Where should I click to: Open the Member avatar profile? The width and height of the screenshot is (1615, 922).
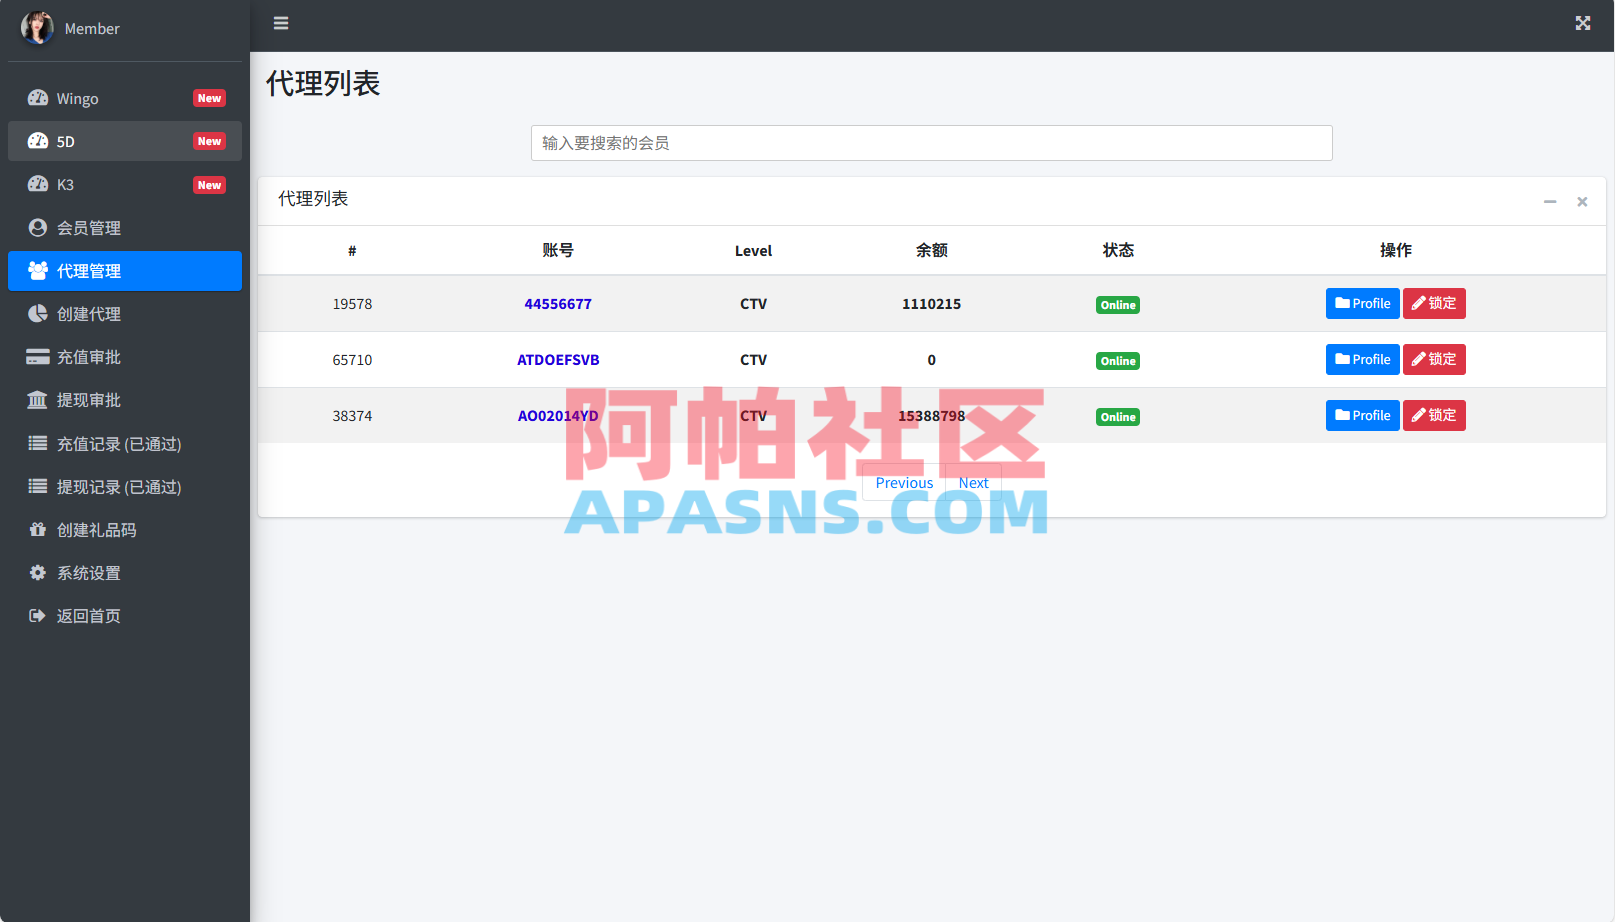point(37,28)
